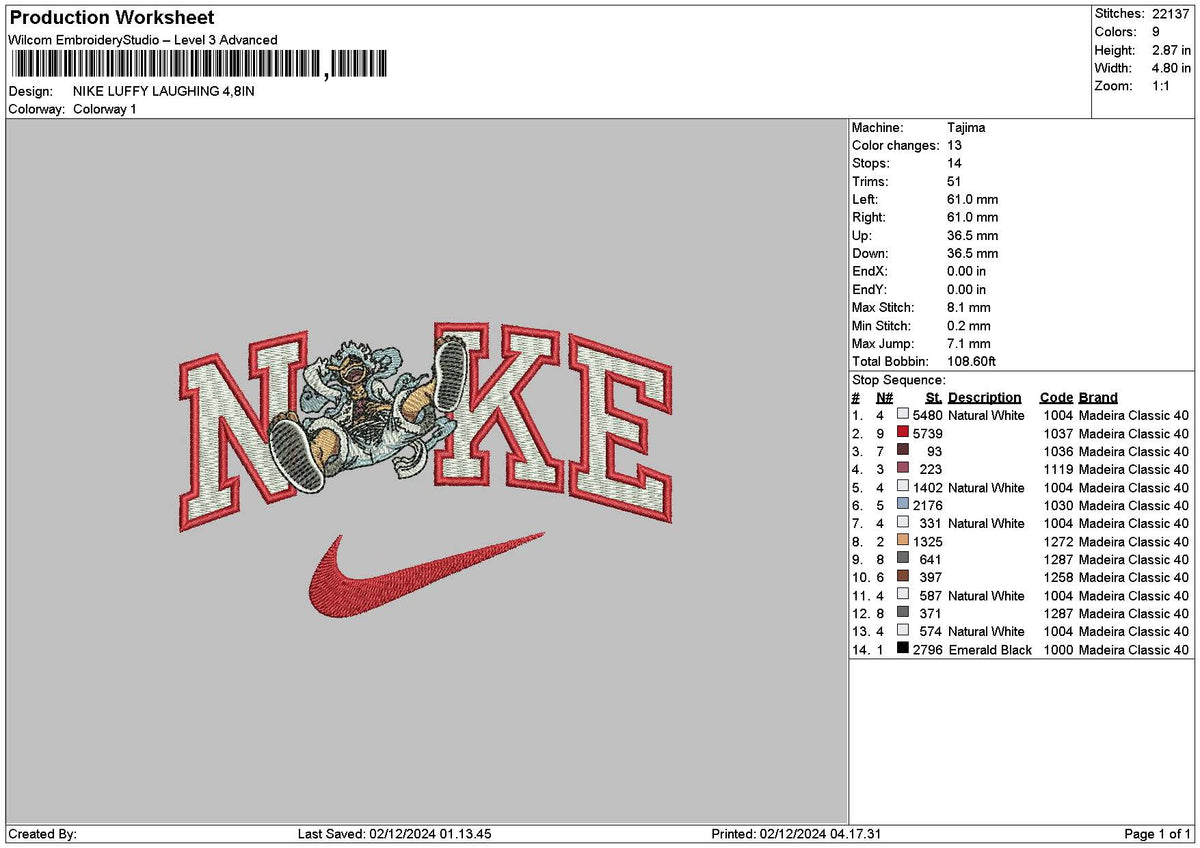Click the "EndX:" value row
Image resolution: width=1200 pixels, height=848 pixels.
pyautogui.click(x=918, y=271)
